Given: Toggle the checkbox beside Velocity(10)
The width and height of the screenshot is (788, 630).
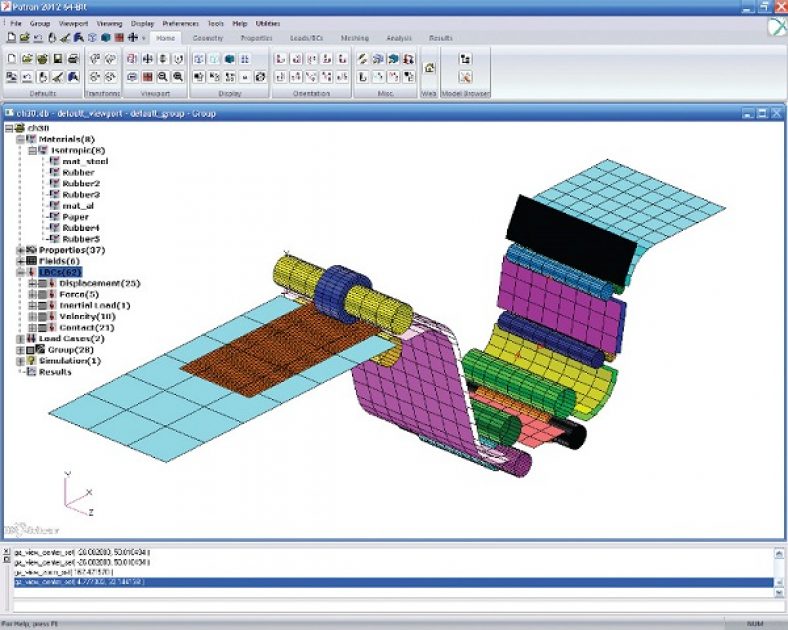Looking at the screenshot, I should [42, 317].
